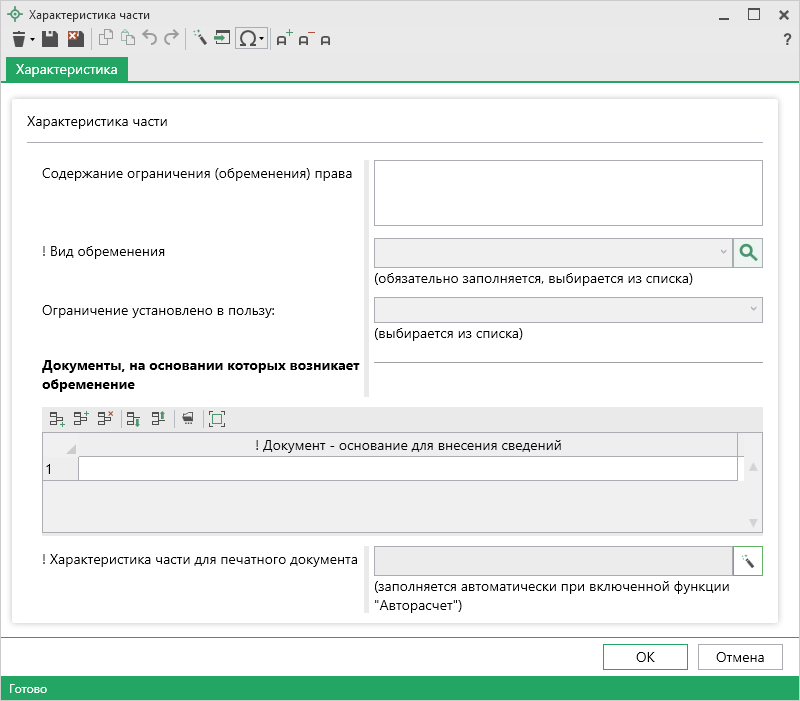Decrease font size with A- icon

pyautogui.click(x=305, y=39)
